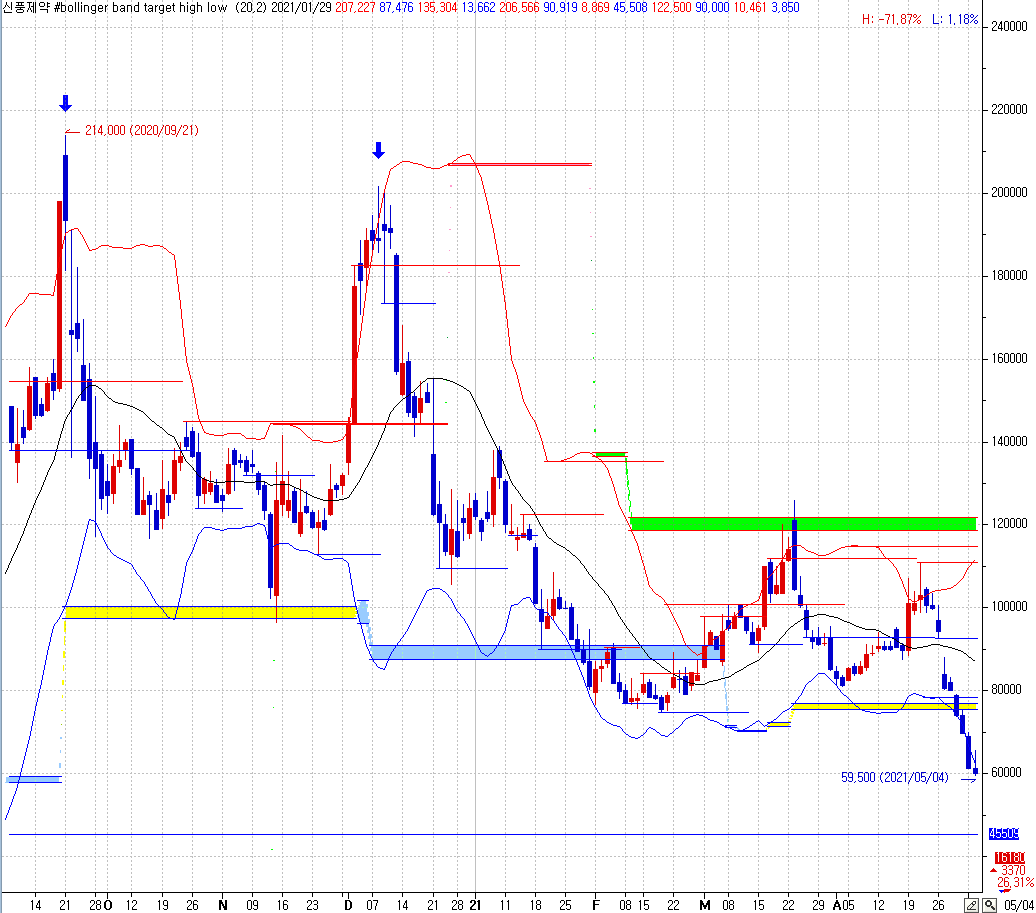Click the #bollinger band target high low title
This screenshot has width=1036, height=913.
(141, 7)
